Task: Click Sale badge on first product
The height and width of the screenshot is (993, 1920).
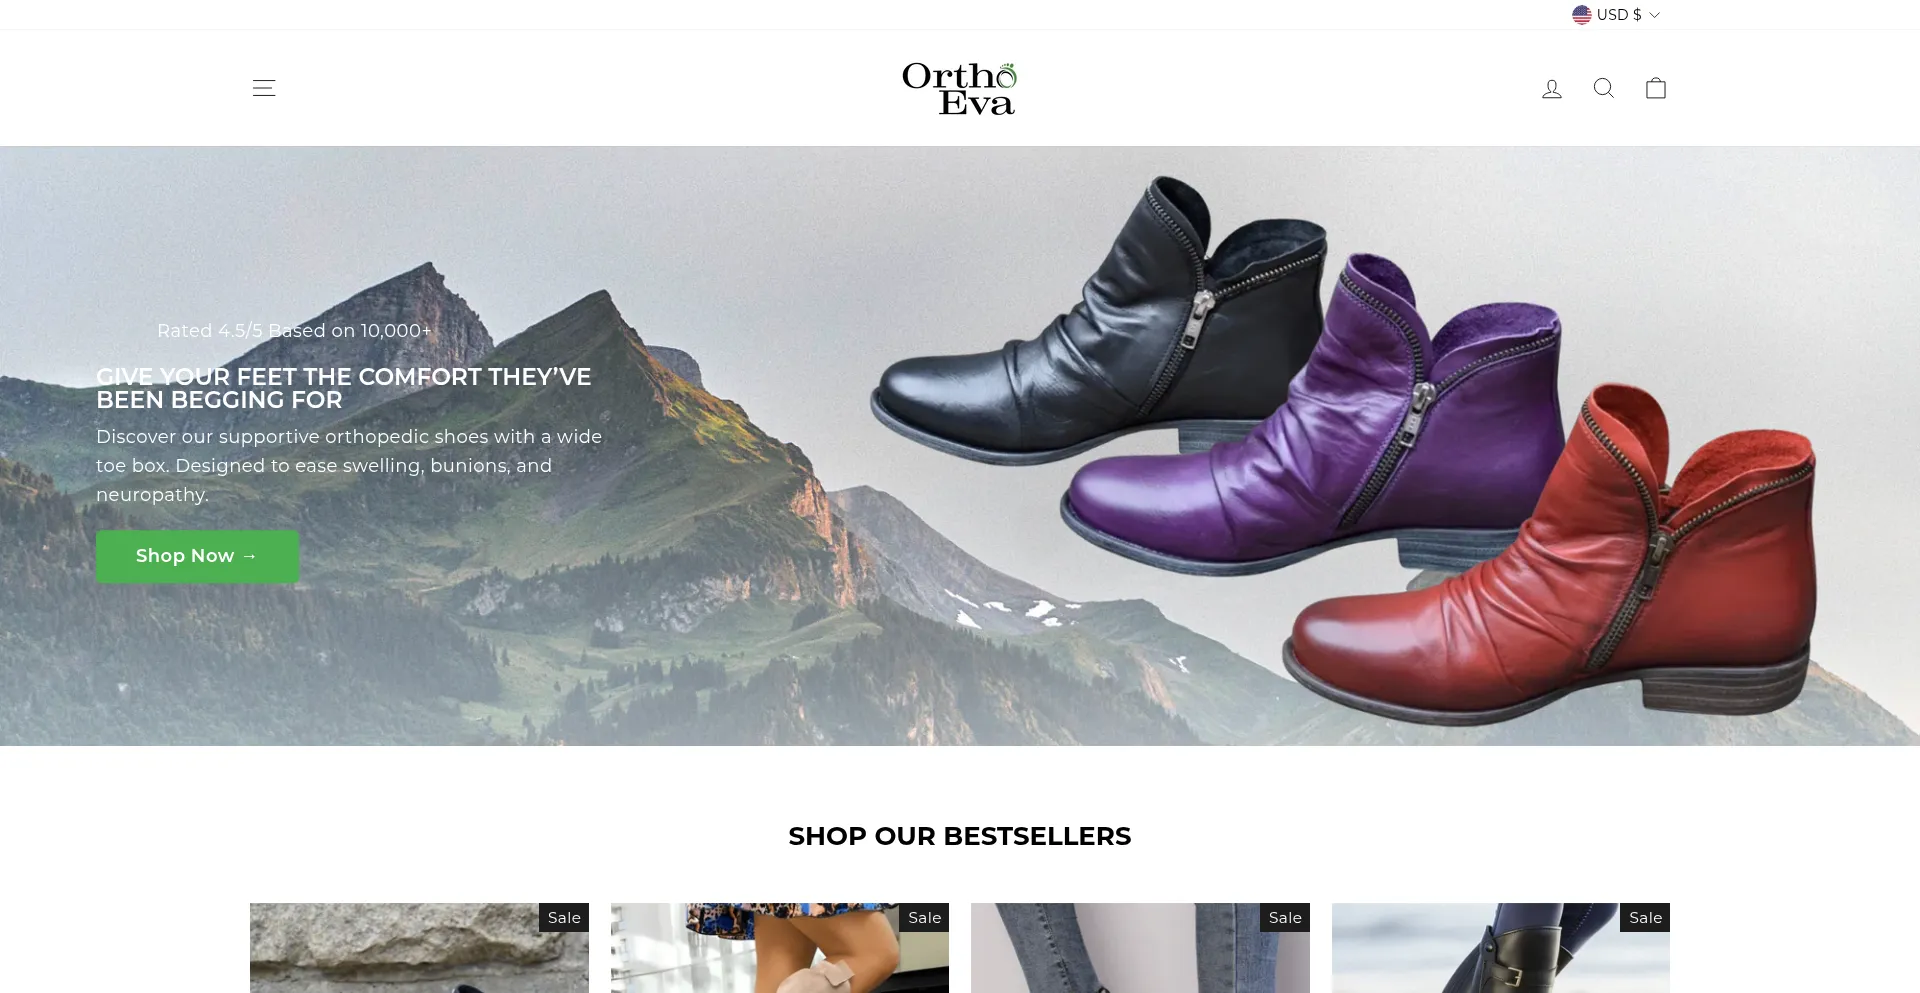Action: click(x=564, y=918)
